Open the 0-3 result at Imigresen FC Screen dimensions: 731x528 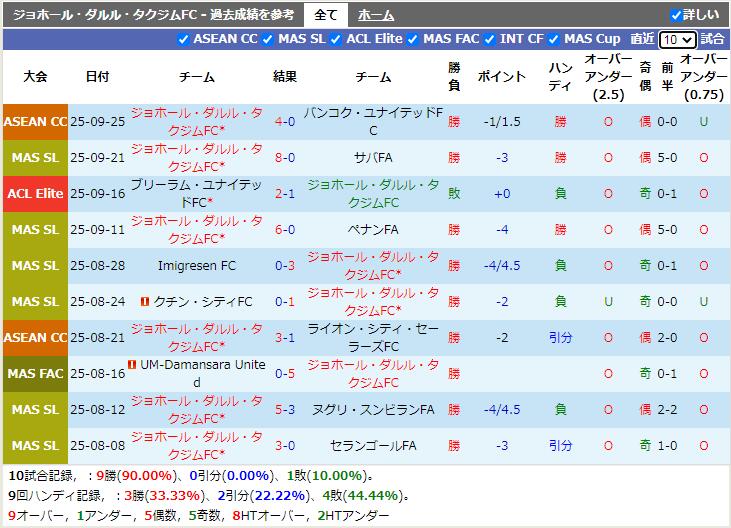click(x=285, y=266)
